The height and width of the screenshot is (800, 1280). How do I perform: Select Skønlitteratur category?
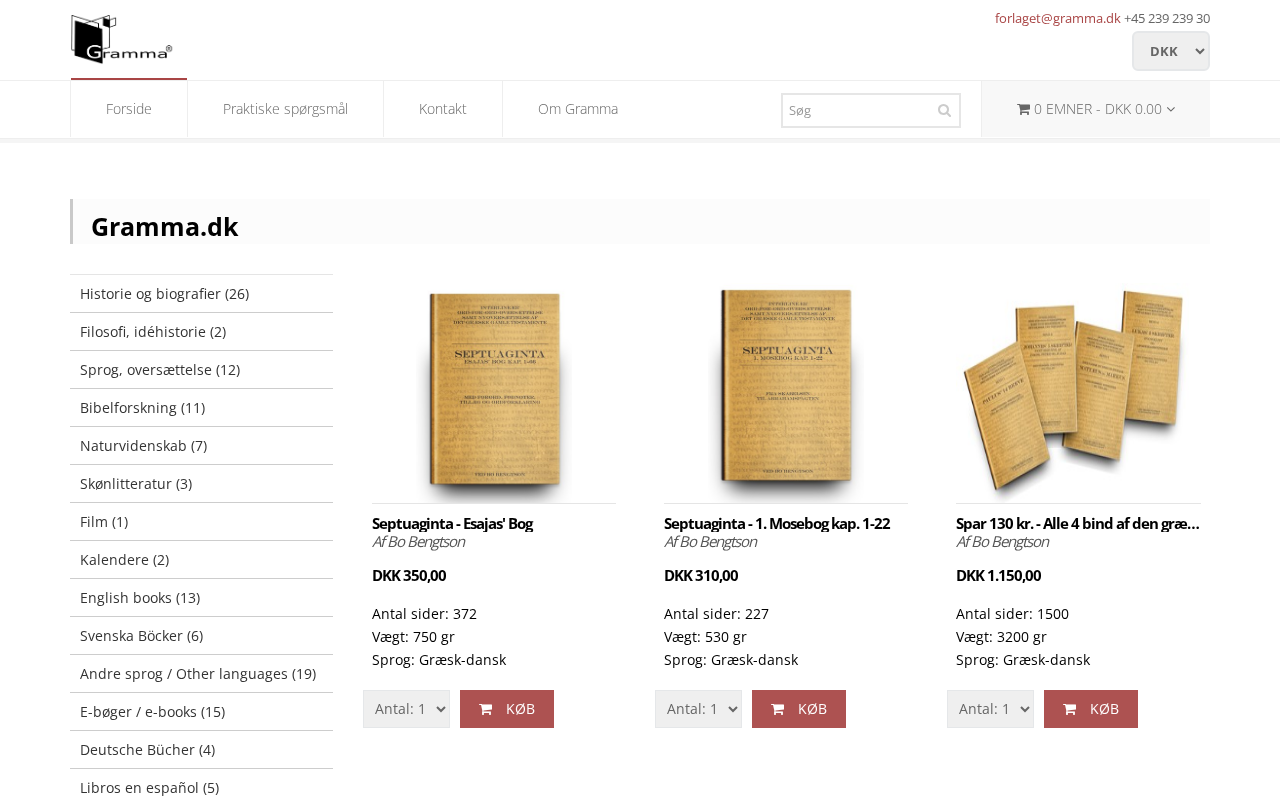pos(202,484)
